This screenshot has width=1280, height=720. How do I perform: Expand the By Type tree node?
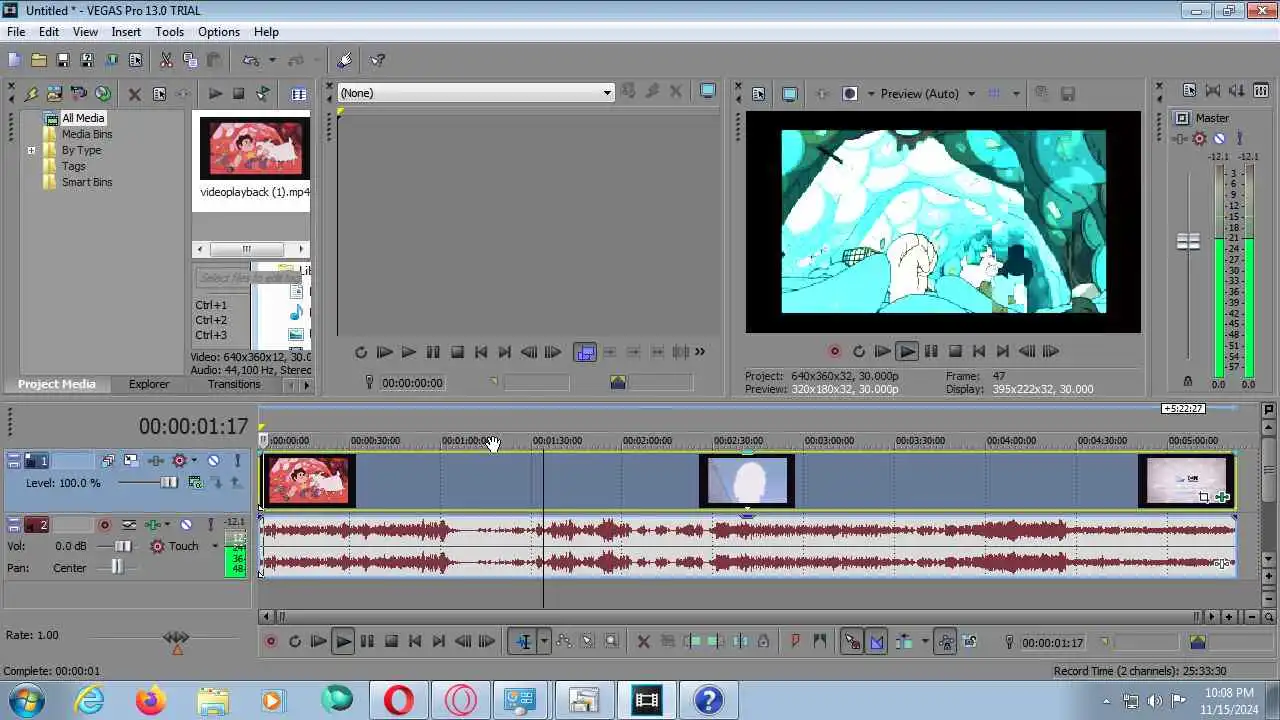click(x=31, y=150)
